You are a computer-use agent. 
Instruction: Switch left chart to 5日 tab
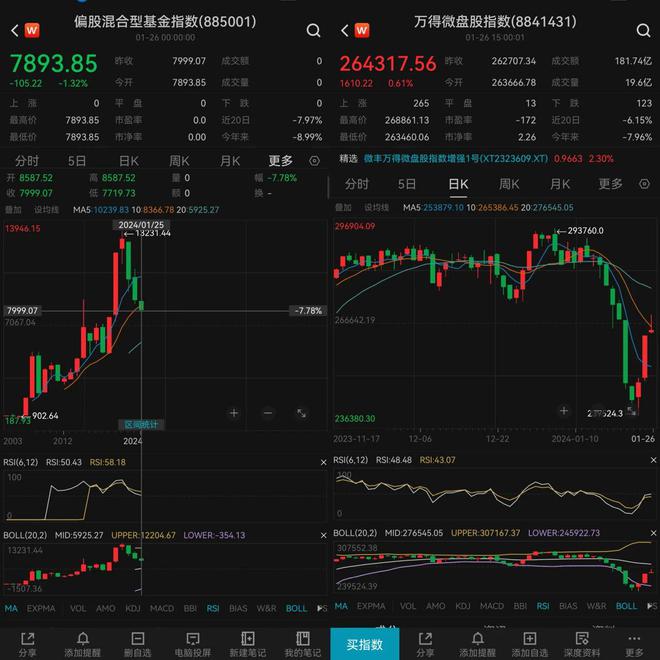77,161
